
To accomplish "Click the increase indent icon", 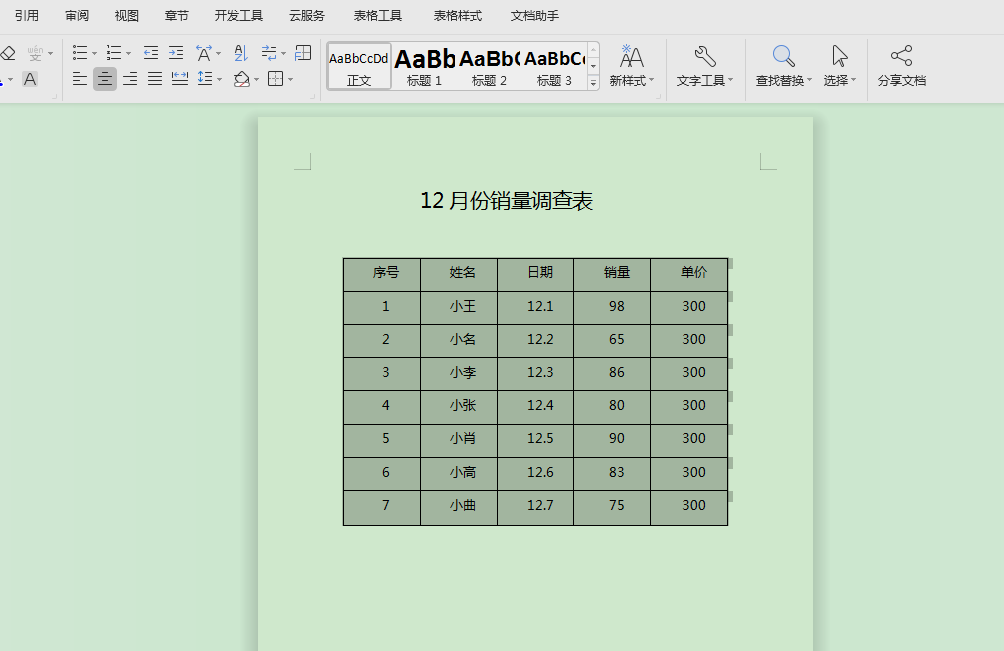I will tap(176, 53).
